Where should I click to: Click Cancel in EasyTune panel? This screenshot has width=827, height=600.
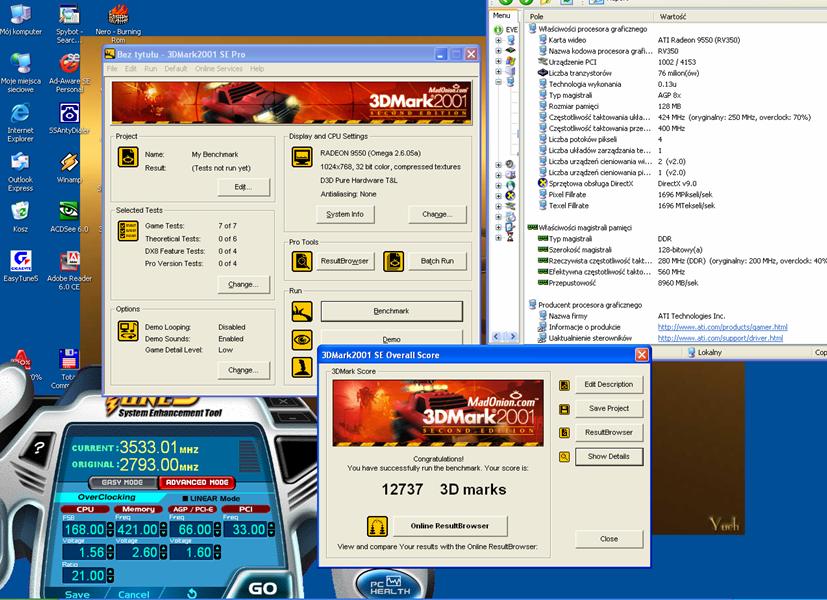[x=133, y=594]
